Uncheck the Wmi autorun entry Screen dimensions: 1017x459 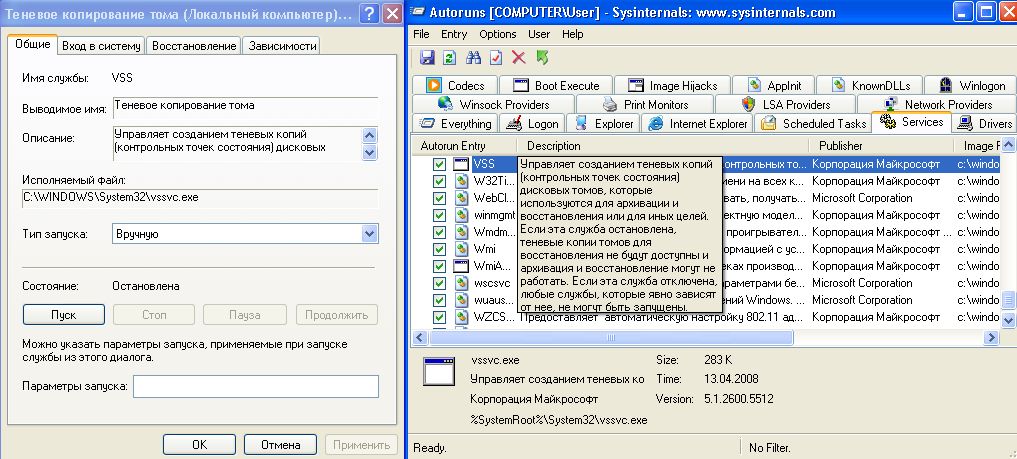pyautogui.click(x=439, y=248)
